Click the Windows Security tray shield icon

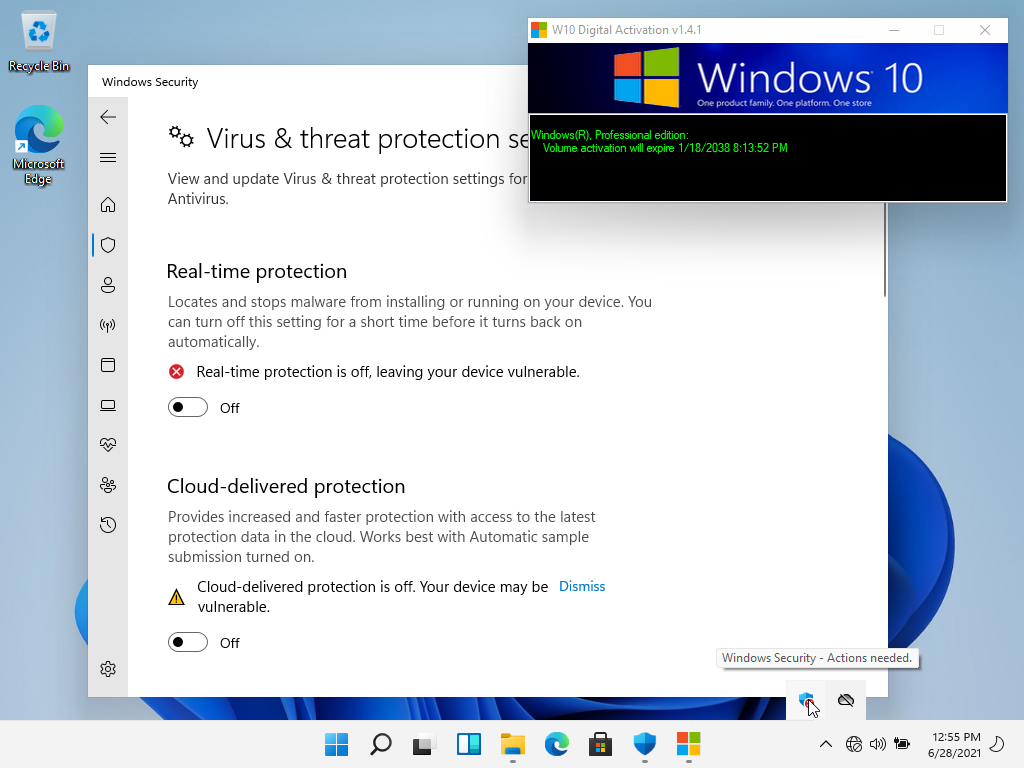[x=806, y=701]
